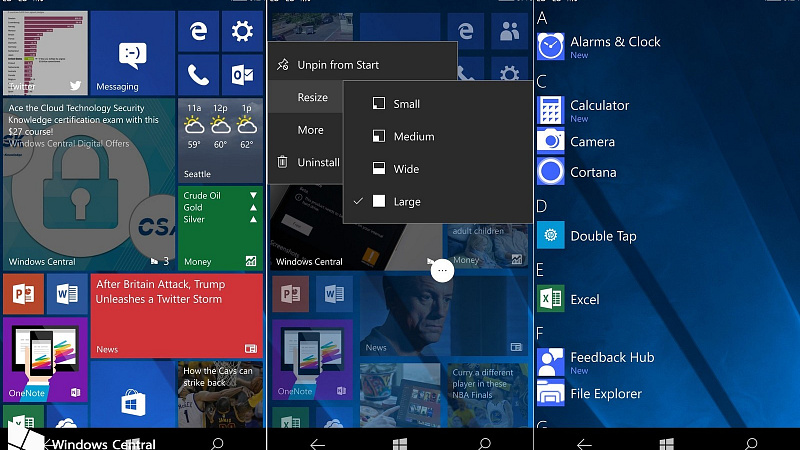Screen dimensions: 800x450
Task: Open Alarms & Clock from the app list
Action: (x=599, y=46)
